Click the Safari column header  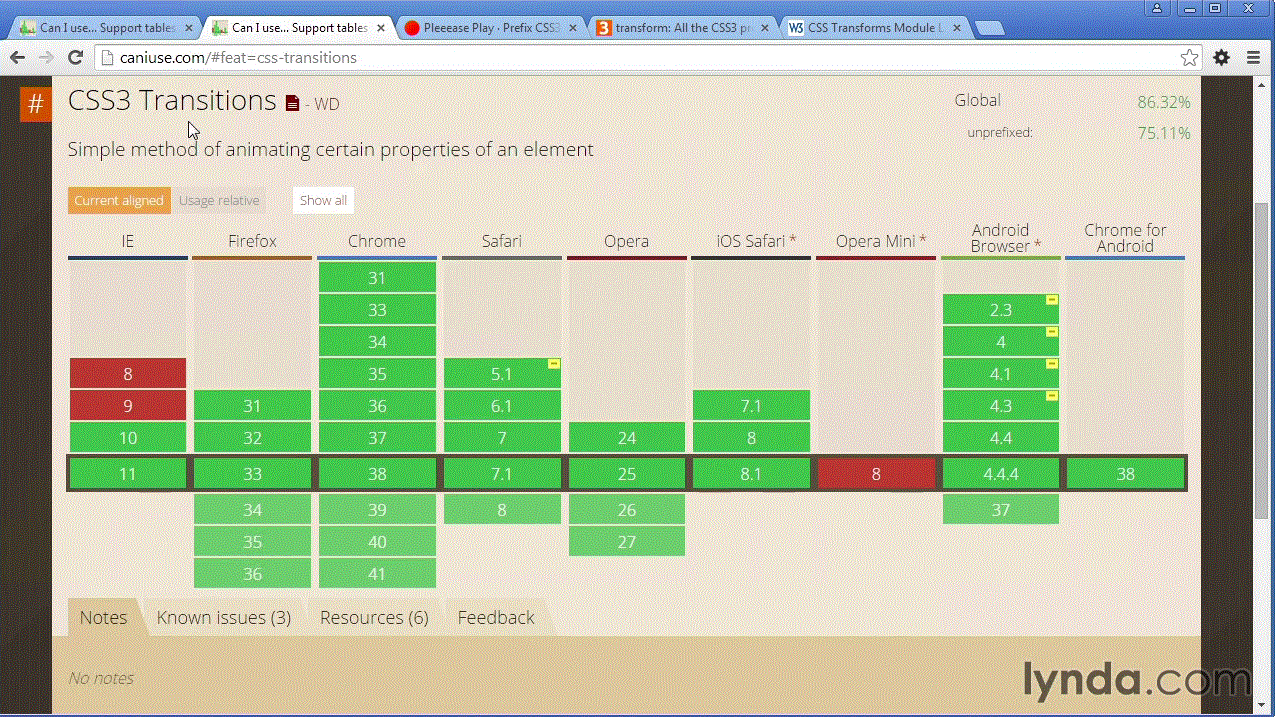502,241
